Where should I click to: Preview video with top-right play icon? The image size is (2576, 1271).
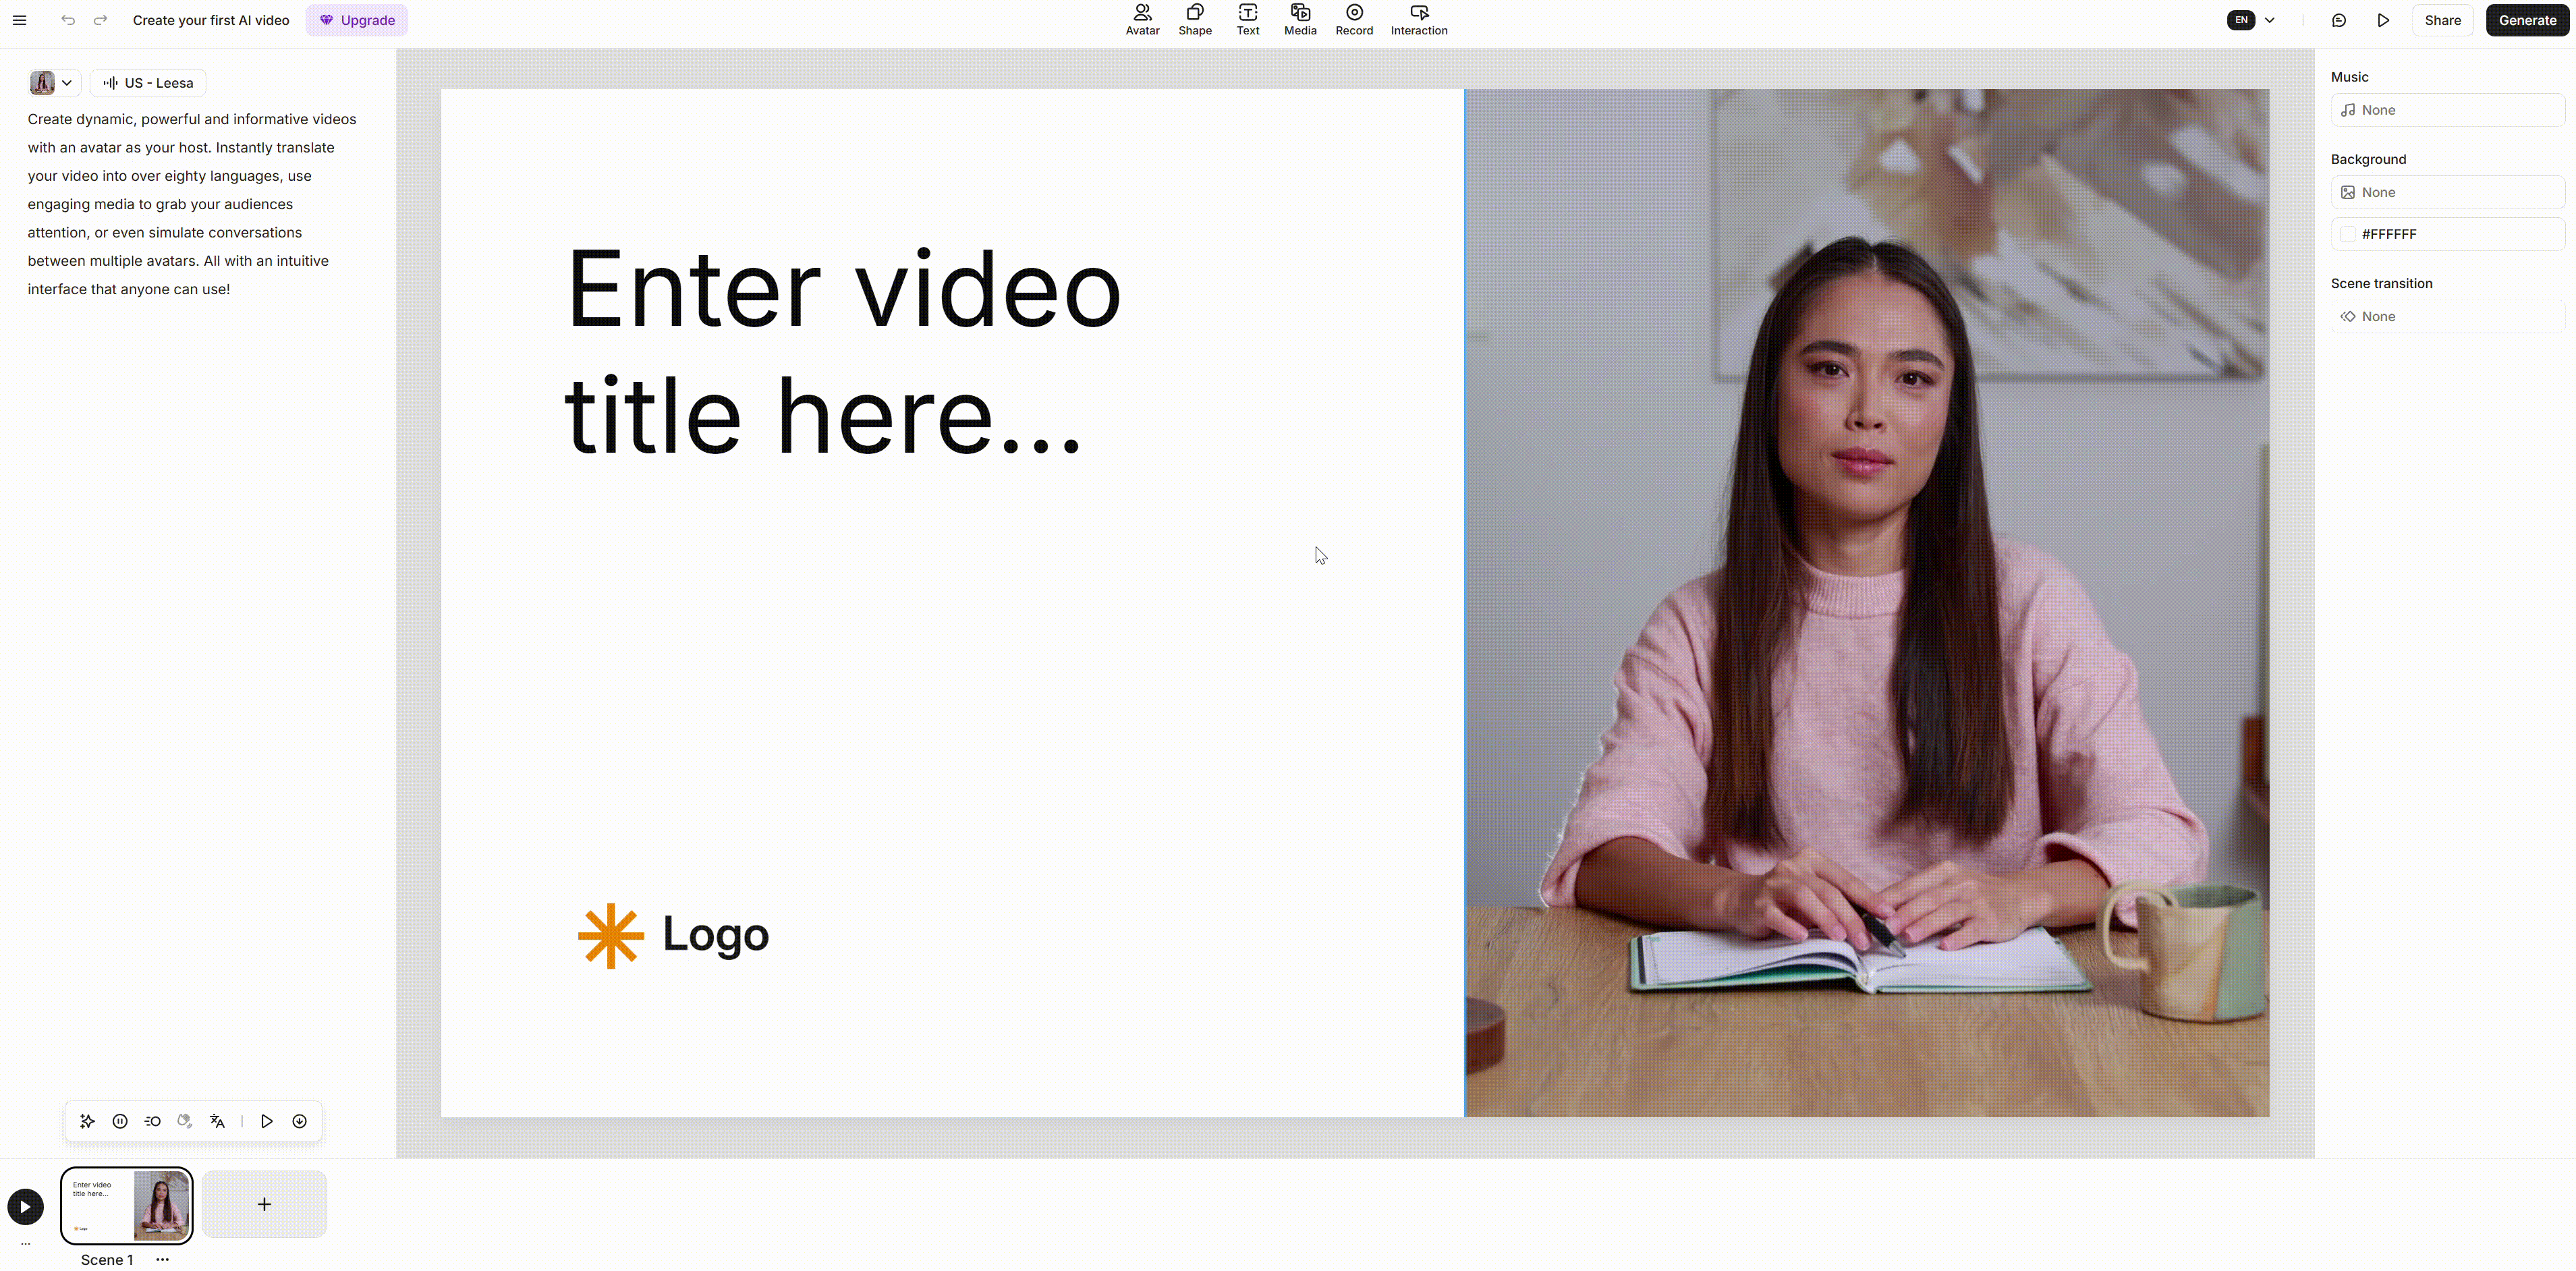tap(2383, 20)
